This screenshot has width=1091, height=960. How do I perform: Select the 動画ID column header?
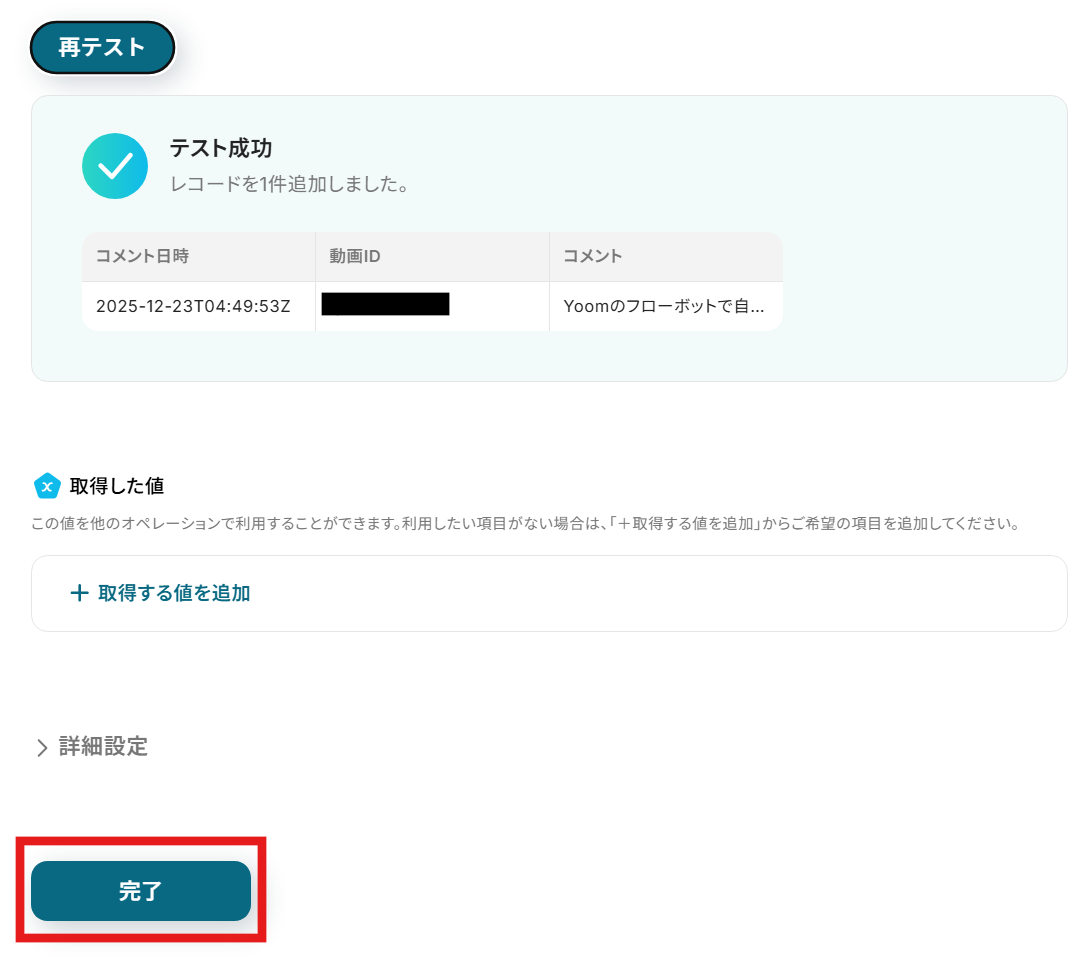coord(355,256)
